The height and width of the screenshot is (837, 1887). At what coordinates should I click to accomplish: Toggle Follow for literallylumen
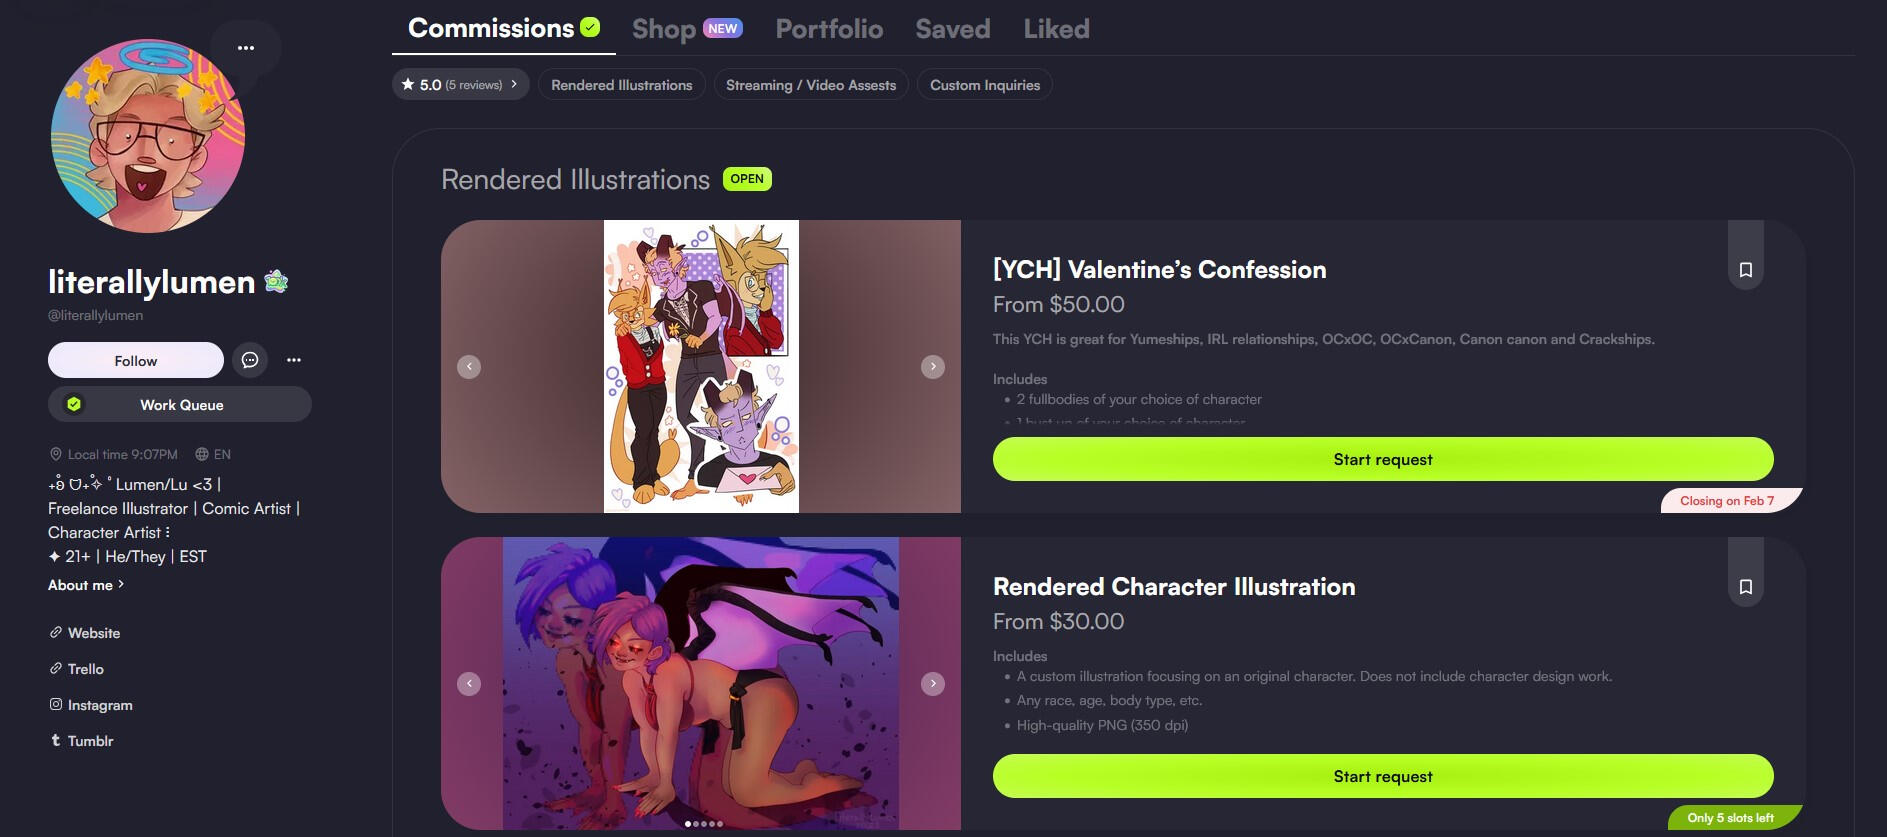(x=136, y=360)
